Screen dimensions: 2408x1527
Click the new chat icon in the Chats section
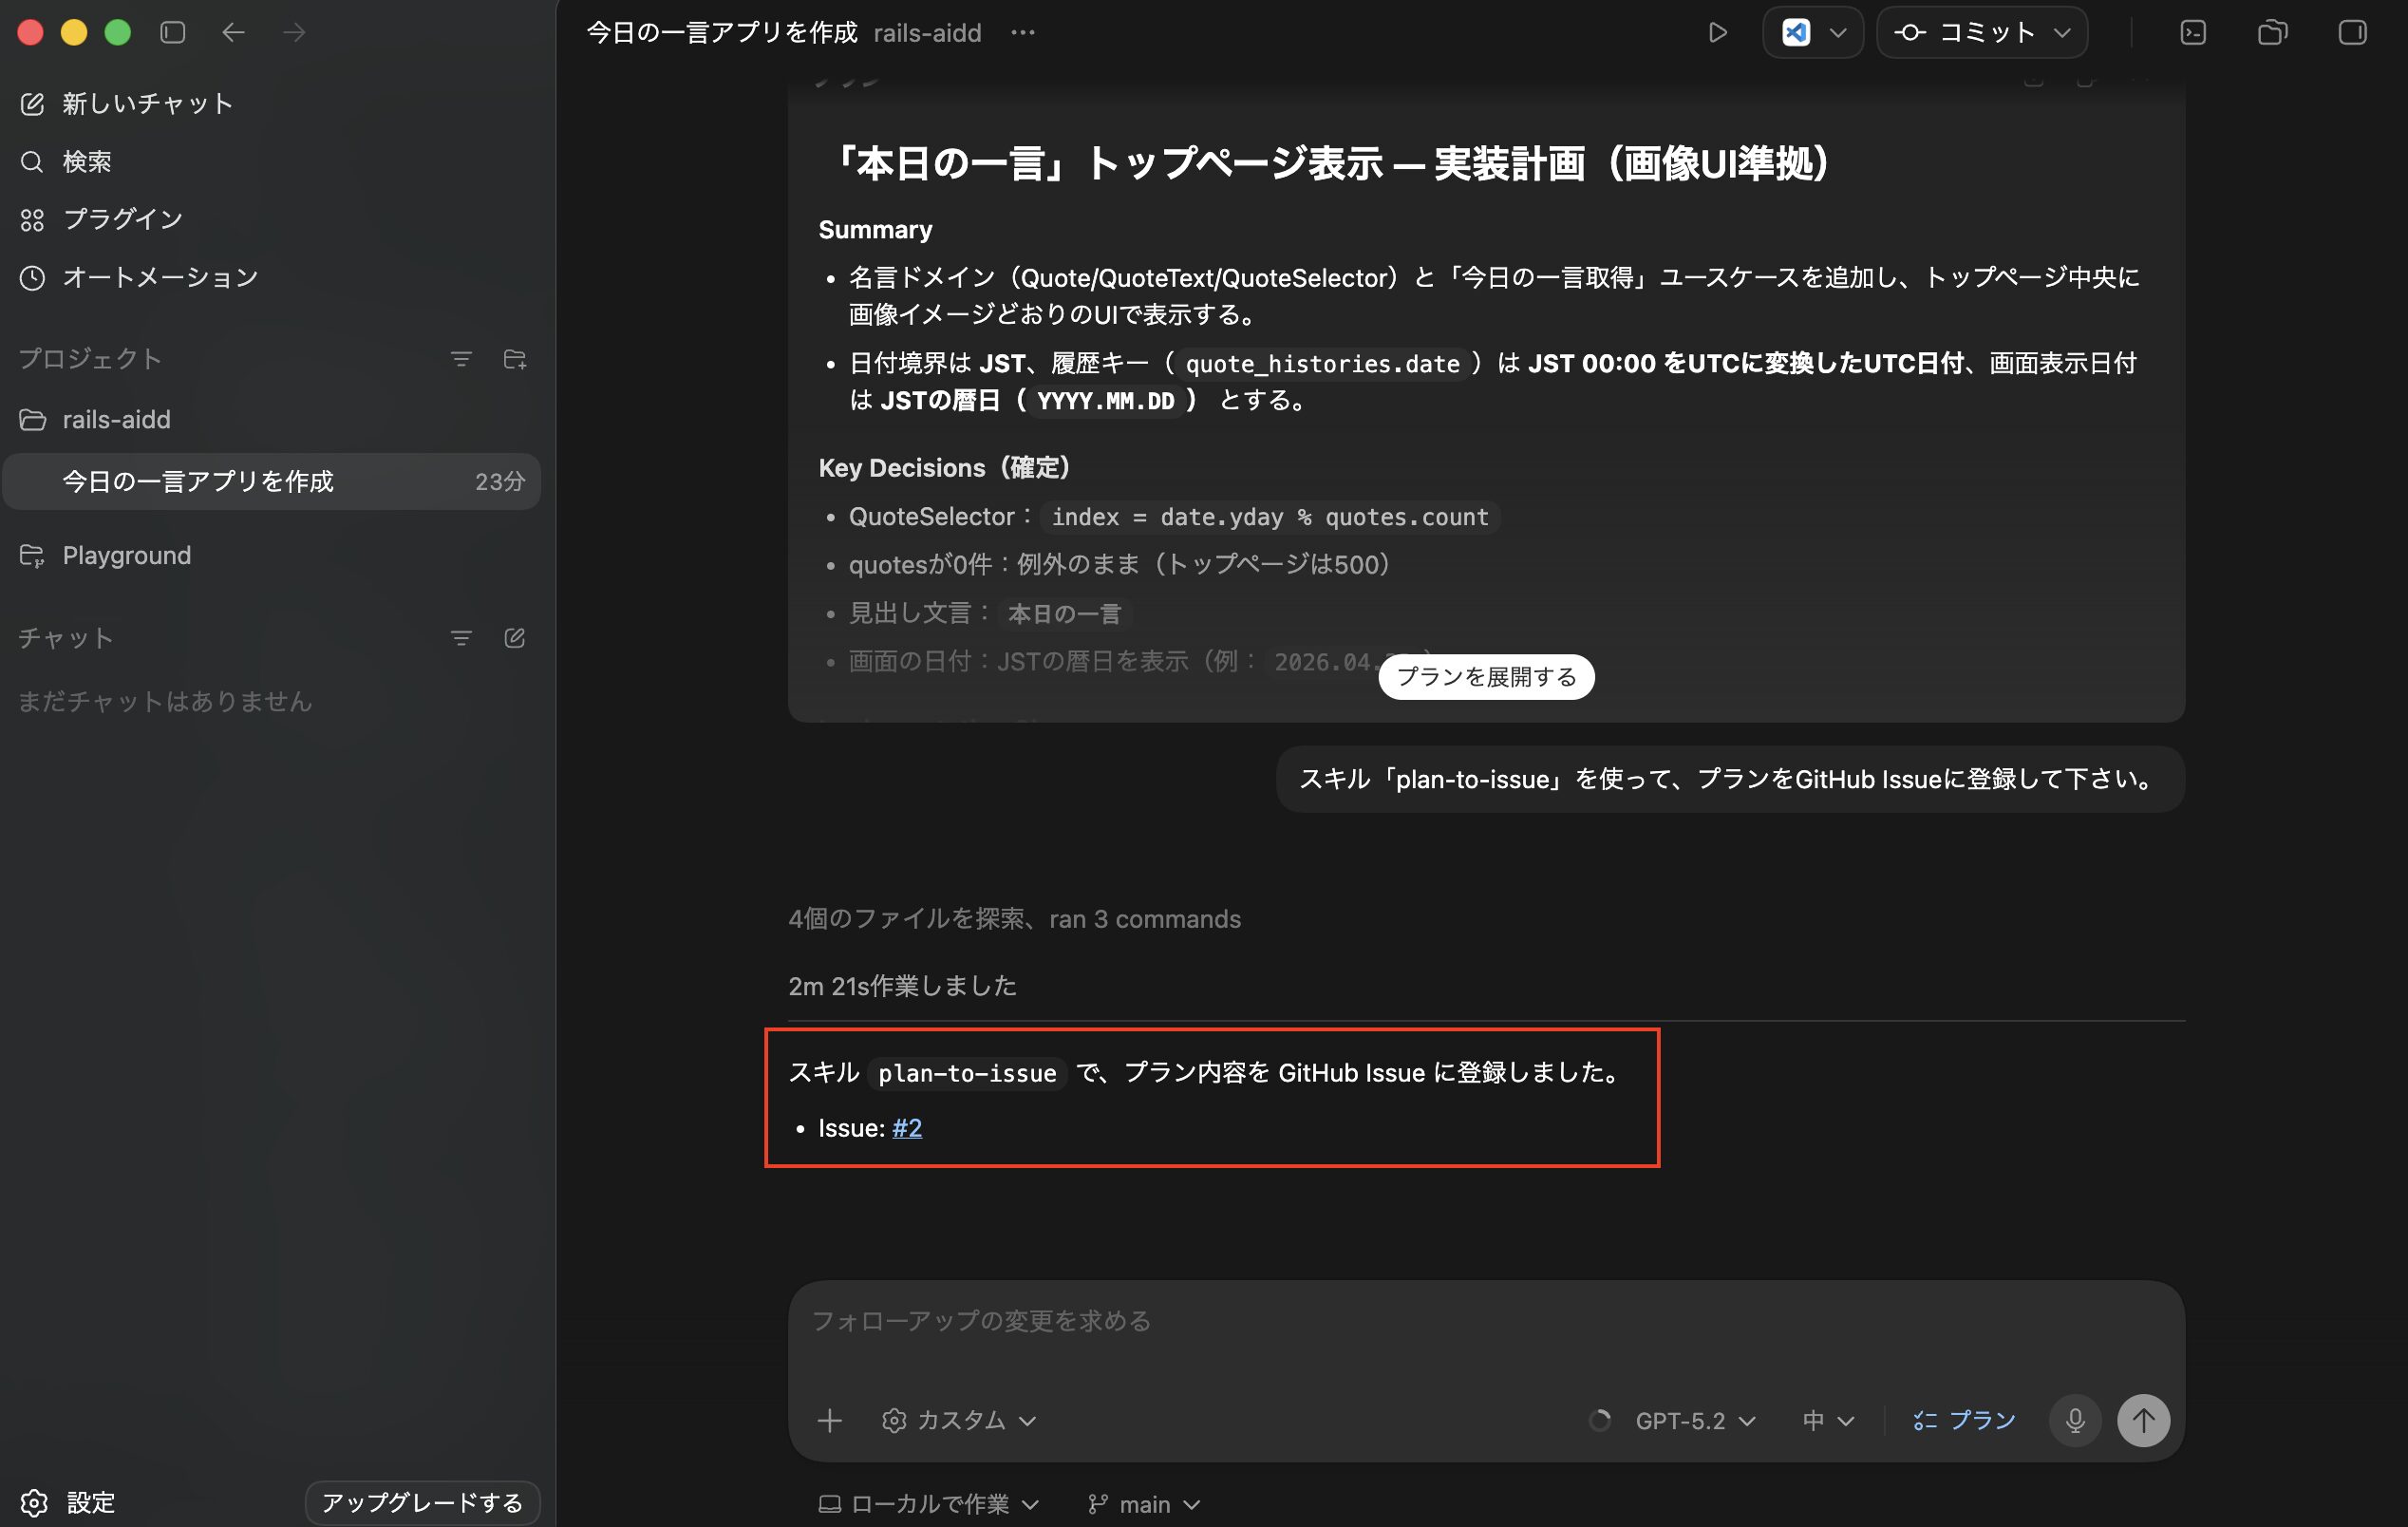[x=514, y=638]
